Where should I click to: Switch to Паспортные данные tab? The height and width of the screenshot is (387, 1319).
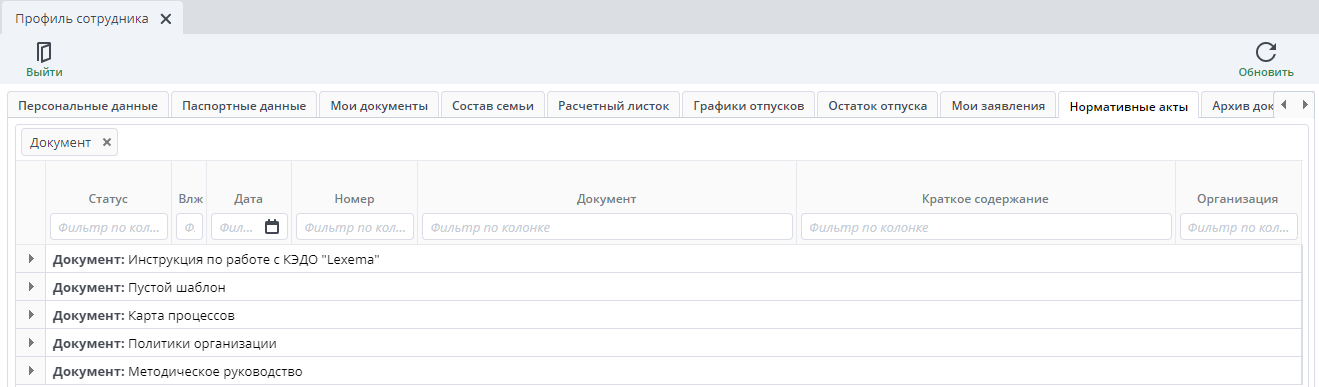244,105
